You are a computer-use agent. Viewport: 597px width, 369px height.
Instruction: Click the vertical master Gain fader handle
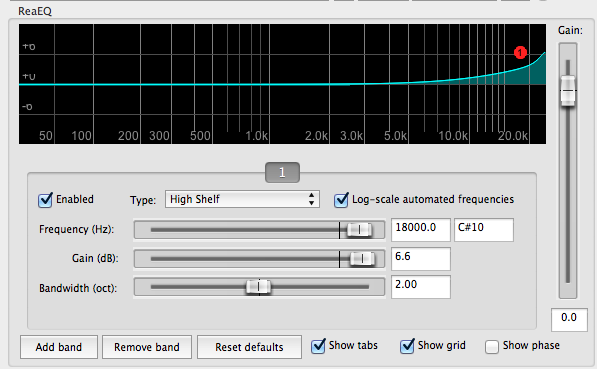[568, 91]
